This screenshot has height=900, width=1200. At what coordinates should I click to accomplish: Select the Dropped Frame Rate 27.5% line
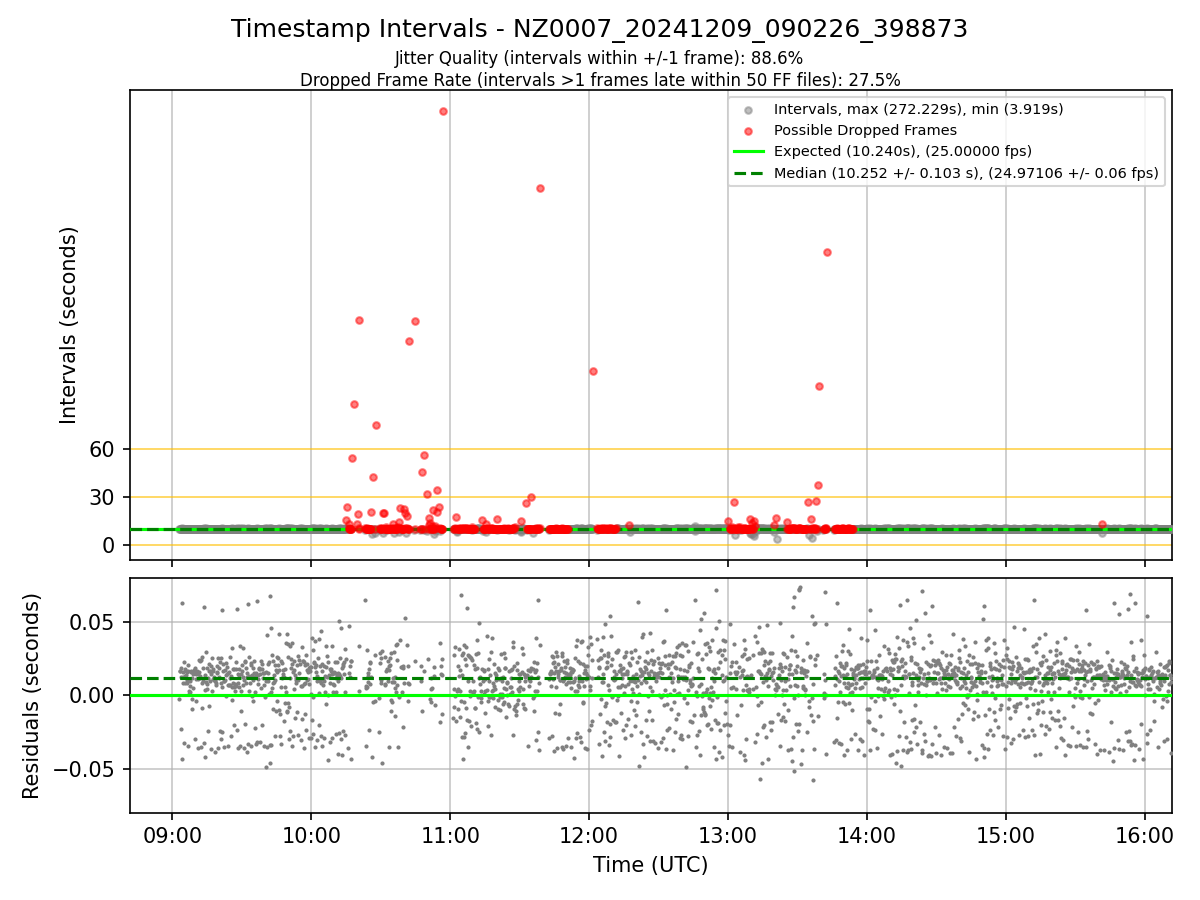click(x=600, y=80)
